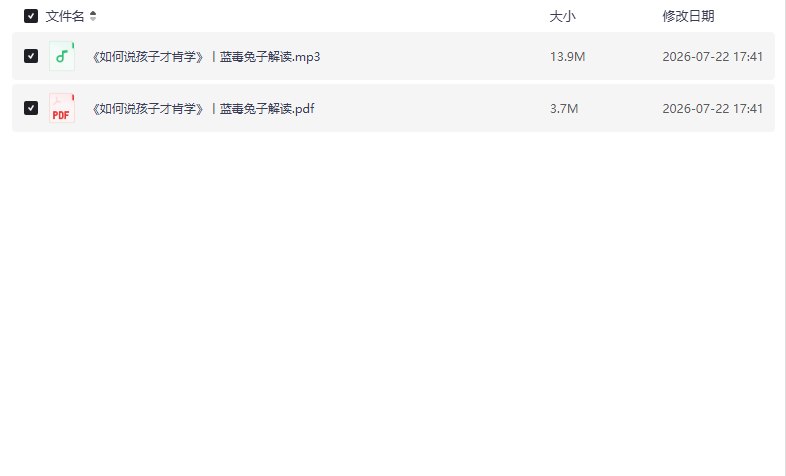Open 《如何说孩子才肯学》丨蓝毒兔子解读.pdf filename
This screenshot has width=786, height=476.
coord(202,109)
